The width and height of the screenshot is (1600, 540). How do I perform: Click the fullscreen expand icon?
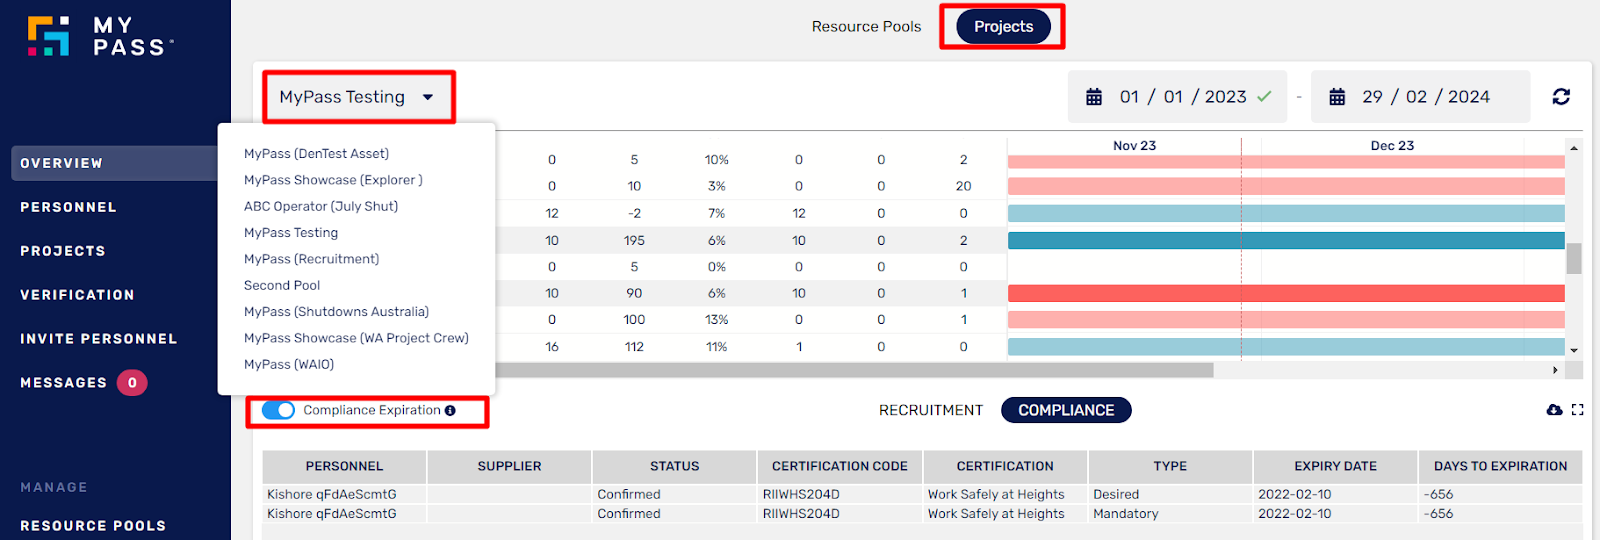coord(1578,410)
